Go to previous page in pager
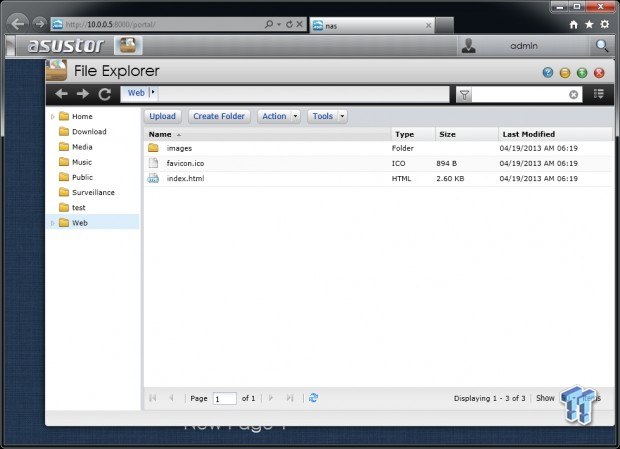The height and width of the screenshot is (449, 620). 171,398
